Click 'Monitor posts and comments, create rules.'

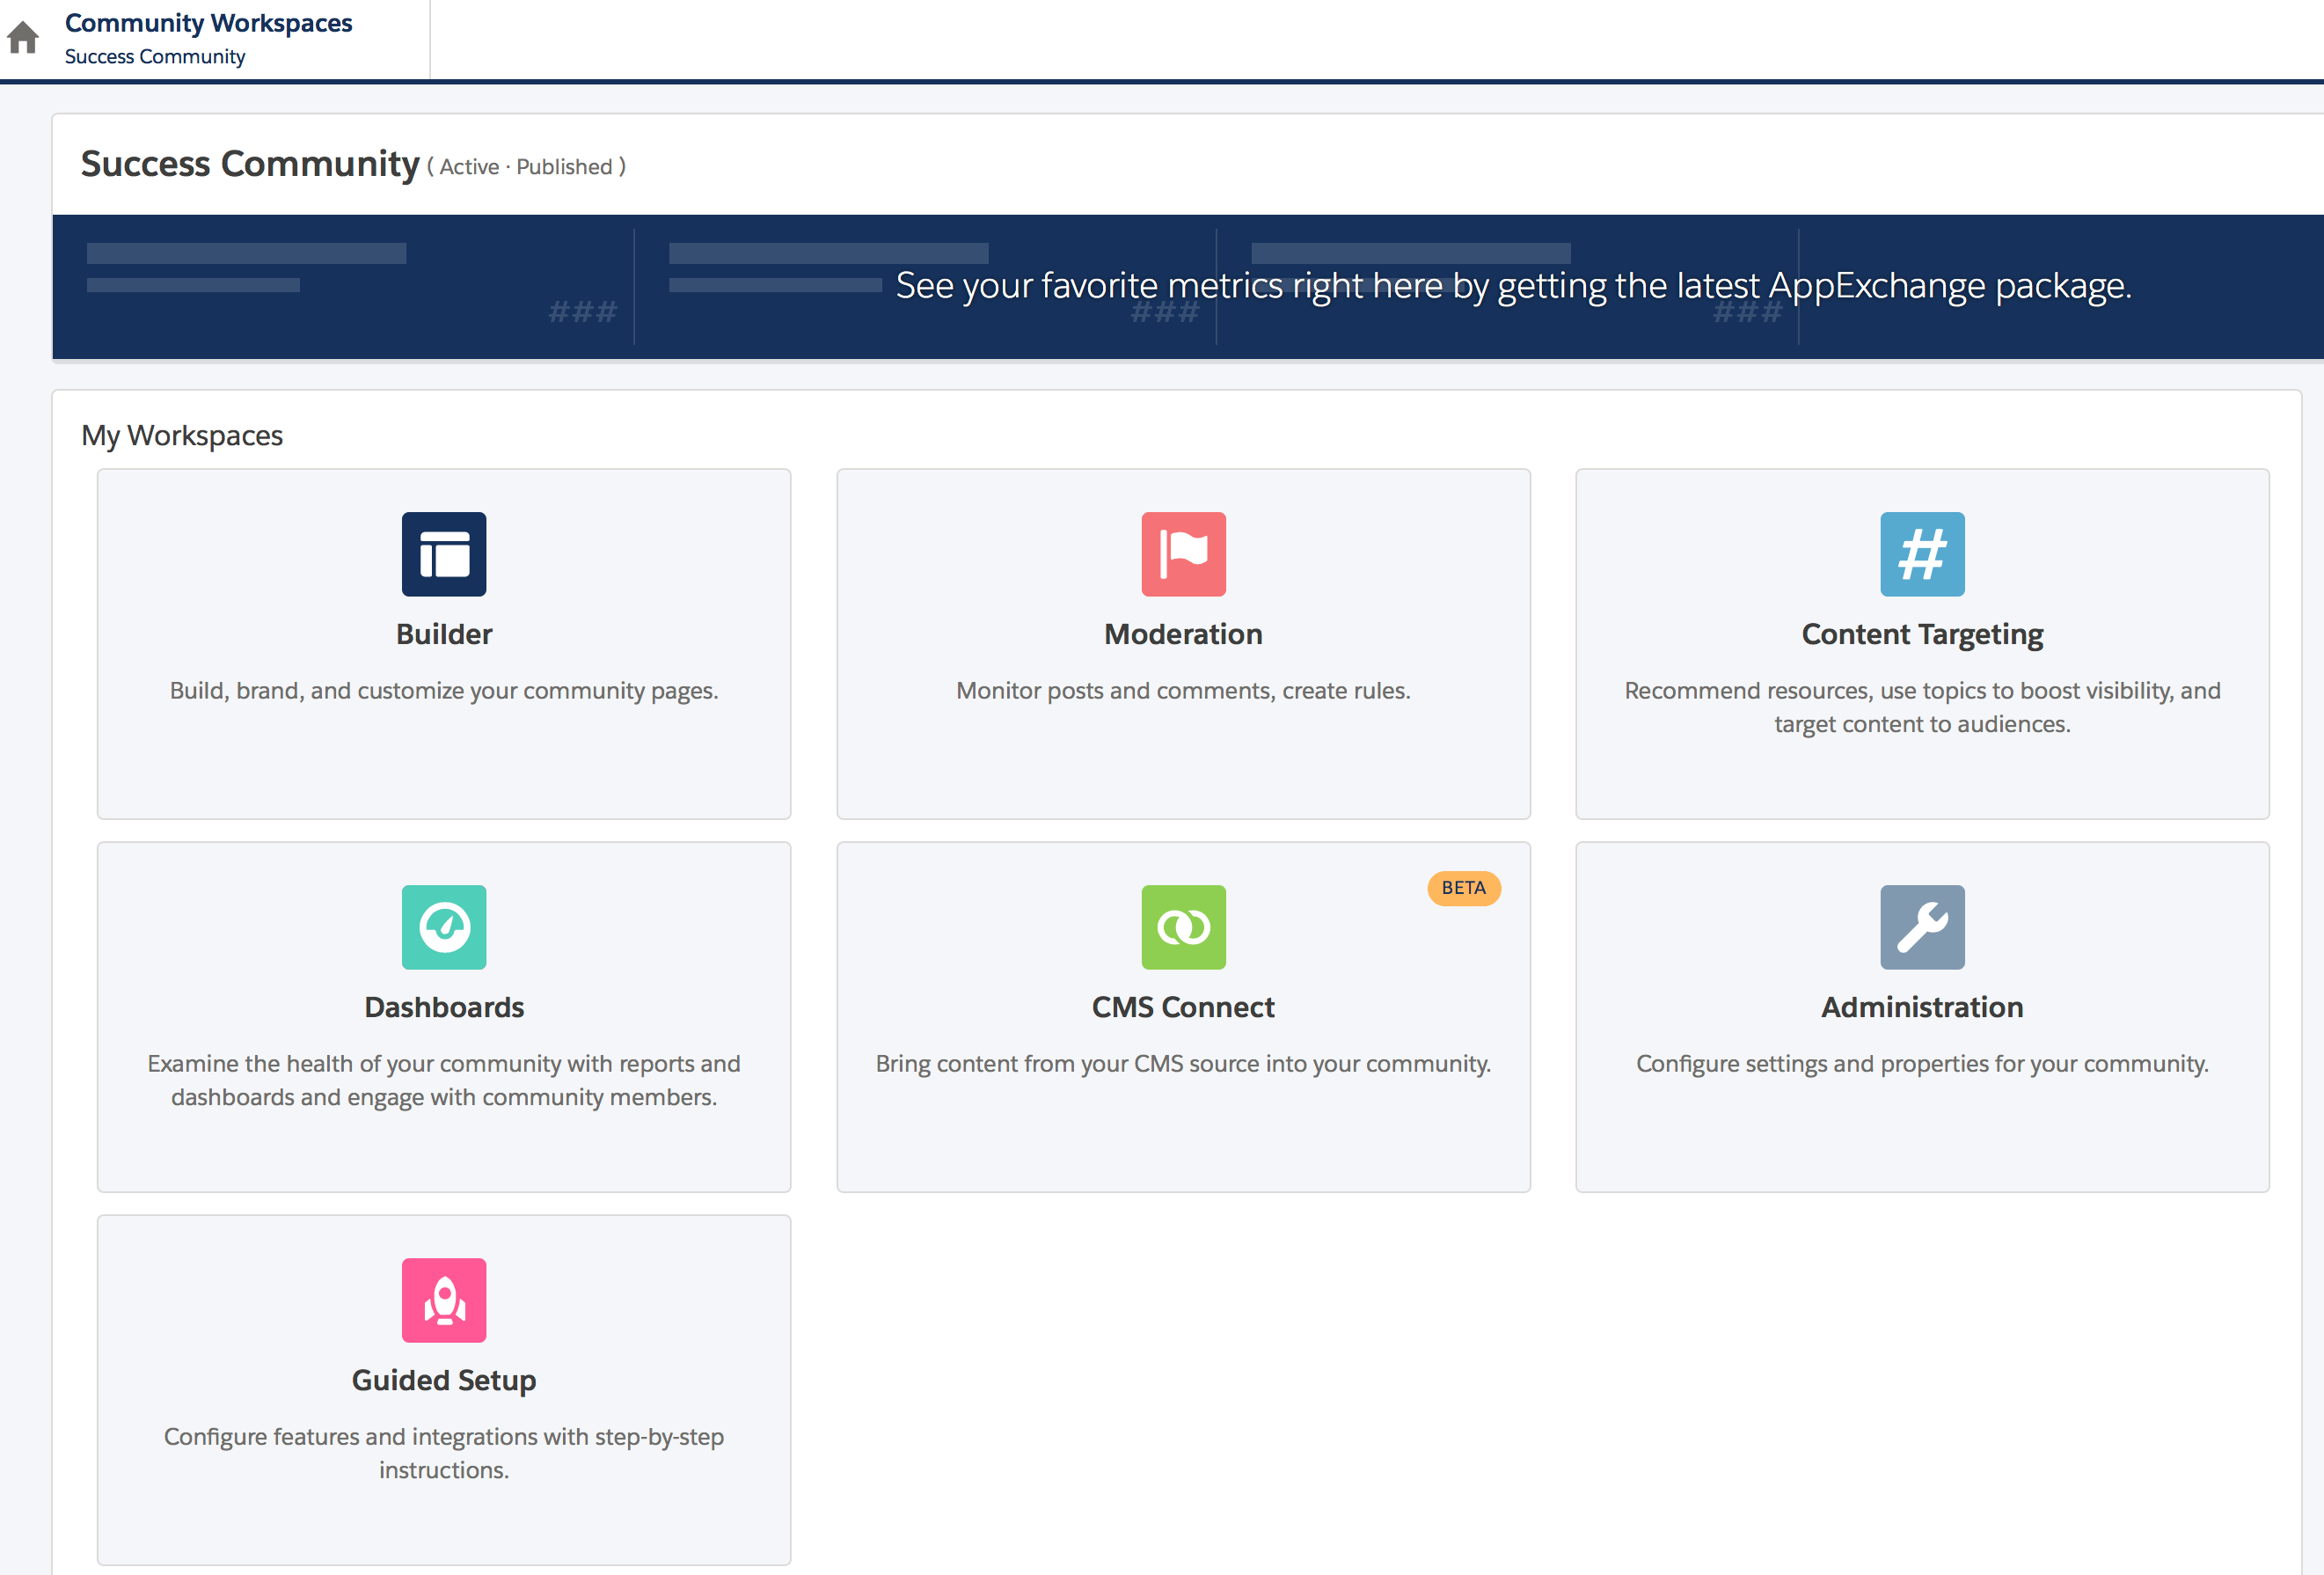[x=1183, y=691]
